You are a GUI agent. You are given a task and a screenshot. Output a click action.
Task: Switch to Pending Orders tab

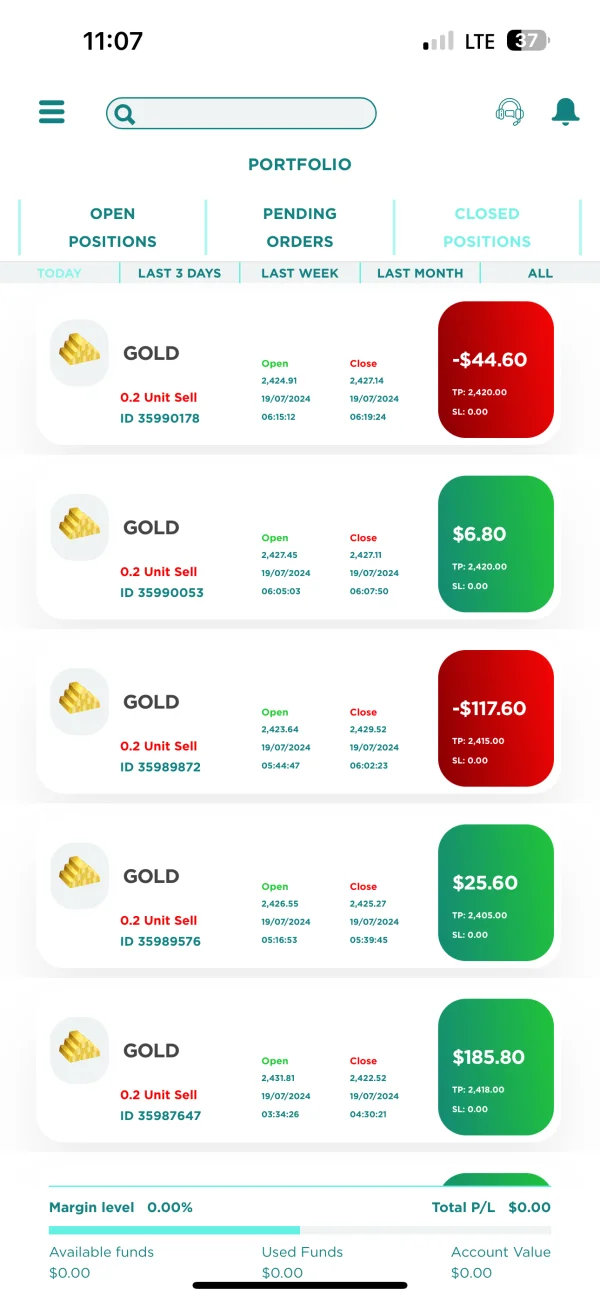[x=300, y=227]
